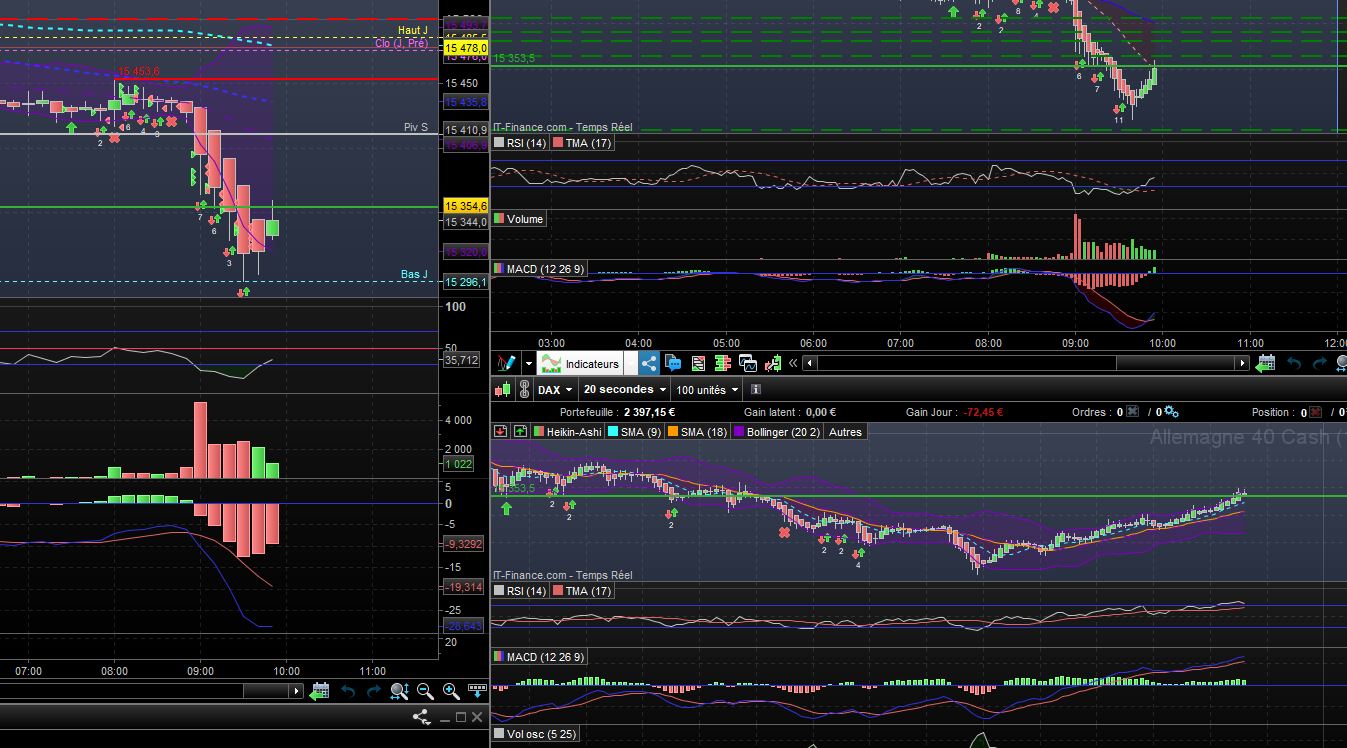
Task: Undo last action in left chart toolbar
Action: coord(348,691)
